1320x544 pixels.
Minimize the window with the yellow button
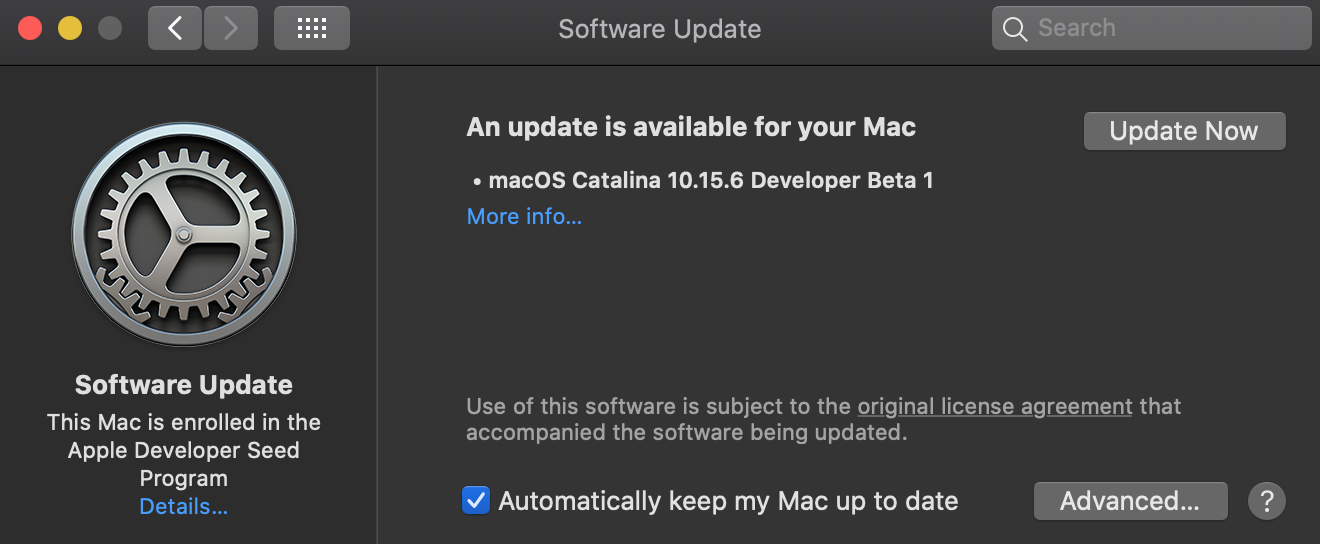point(70,28)
